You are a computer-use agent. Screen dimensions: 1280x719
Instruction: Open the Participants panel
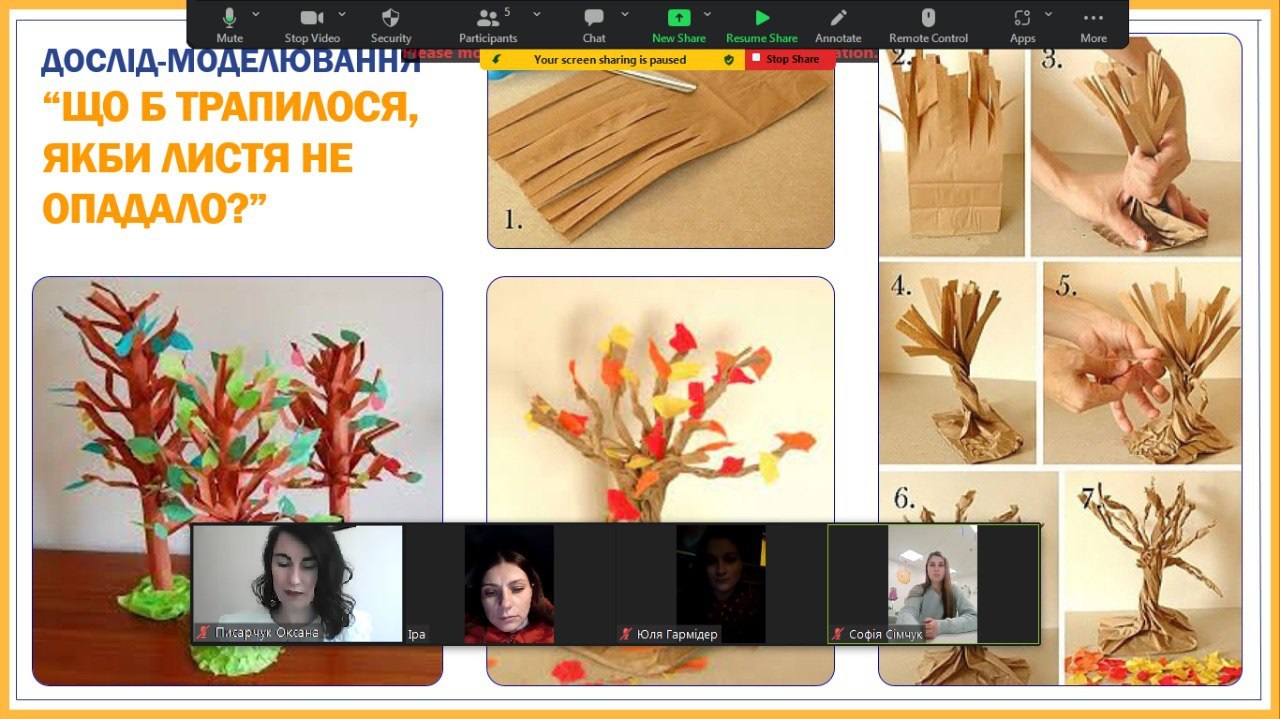pos(488,24)
